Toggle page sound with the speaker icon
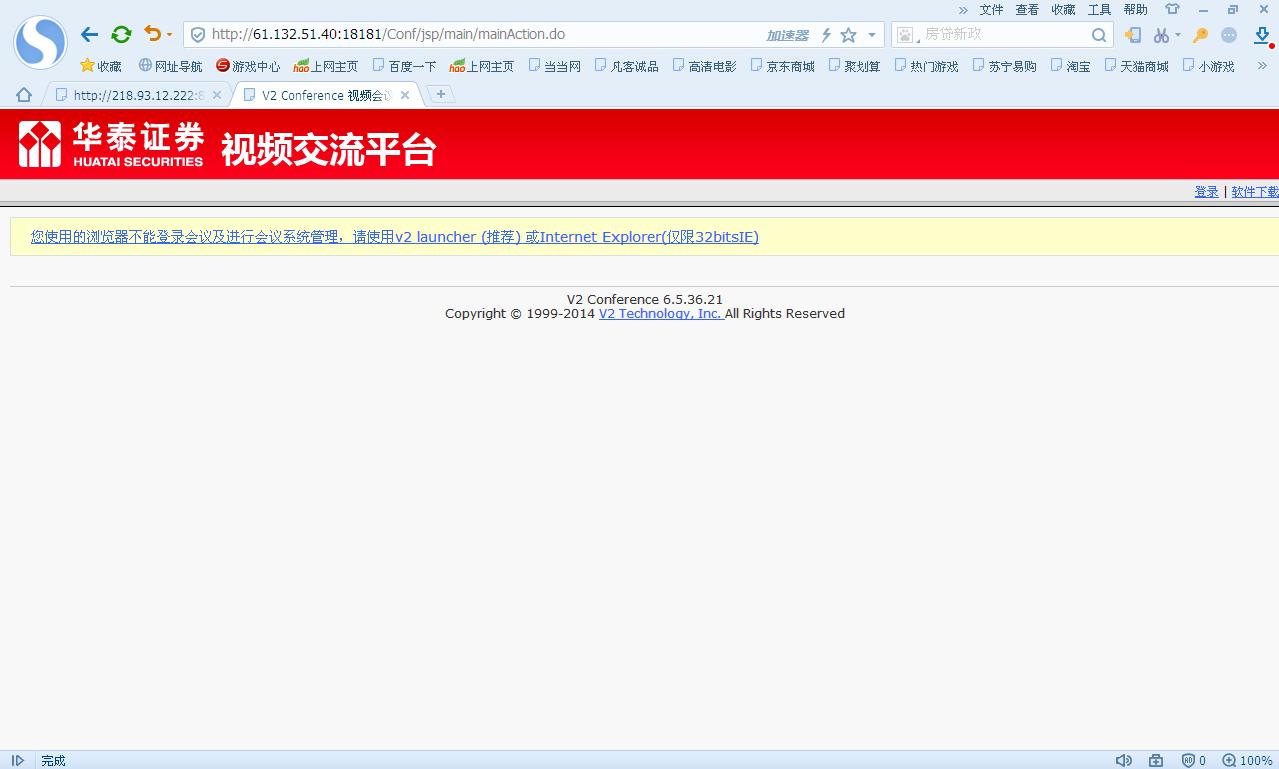The image size is (1279, 769). 1123,760
